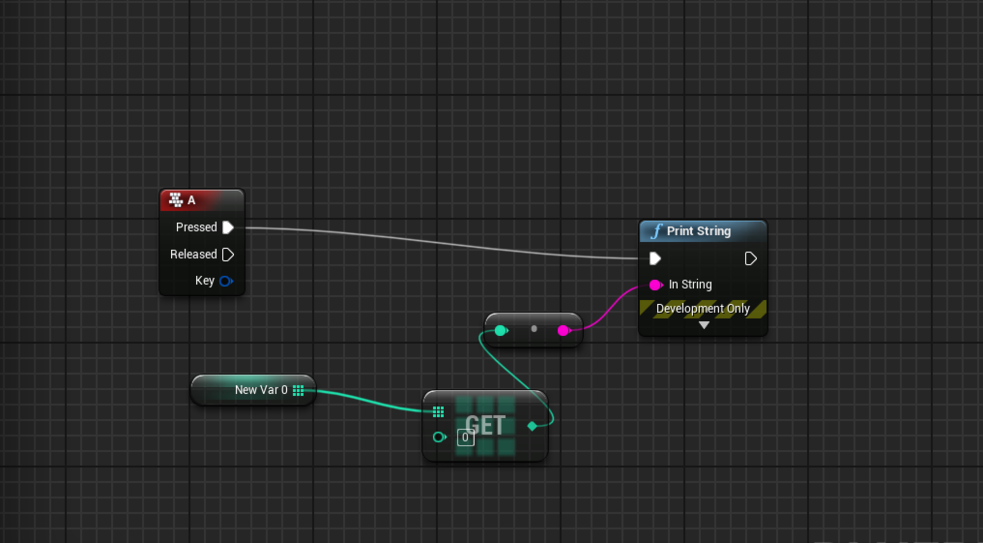The height and width of the screenshot is (543, 983).
Task: Click the Released execution output pin
Action: coord(228,254)
